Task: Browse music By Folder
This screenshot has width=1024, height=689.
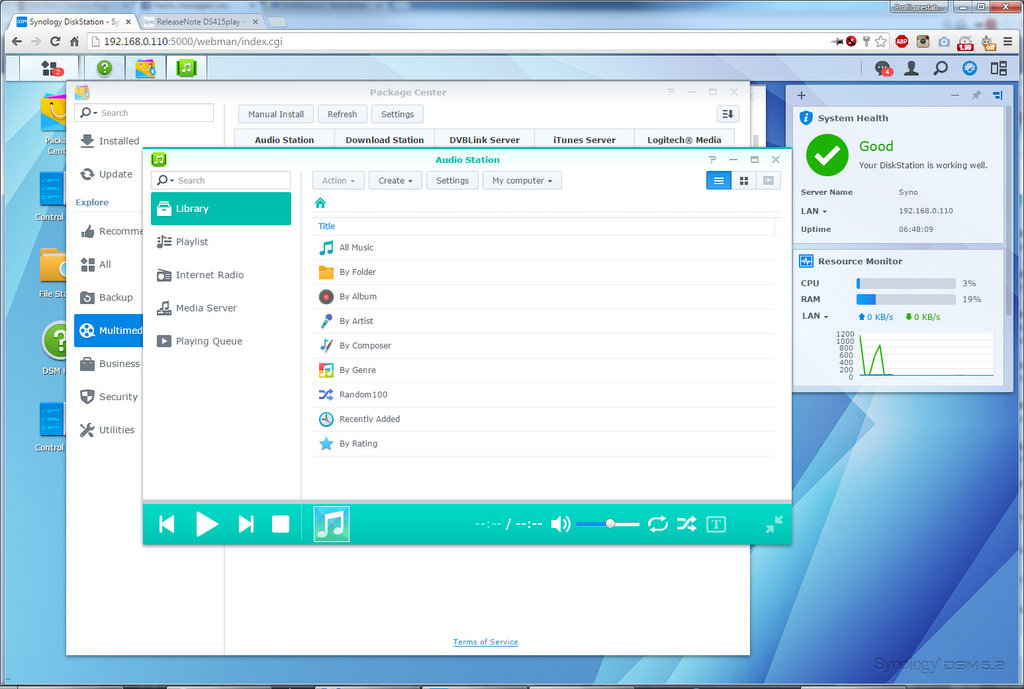Action: 543,272
